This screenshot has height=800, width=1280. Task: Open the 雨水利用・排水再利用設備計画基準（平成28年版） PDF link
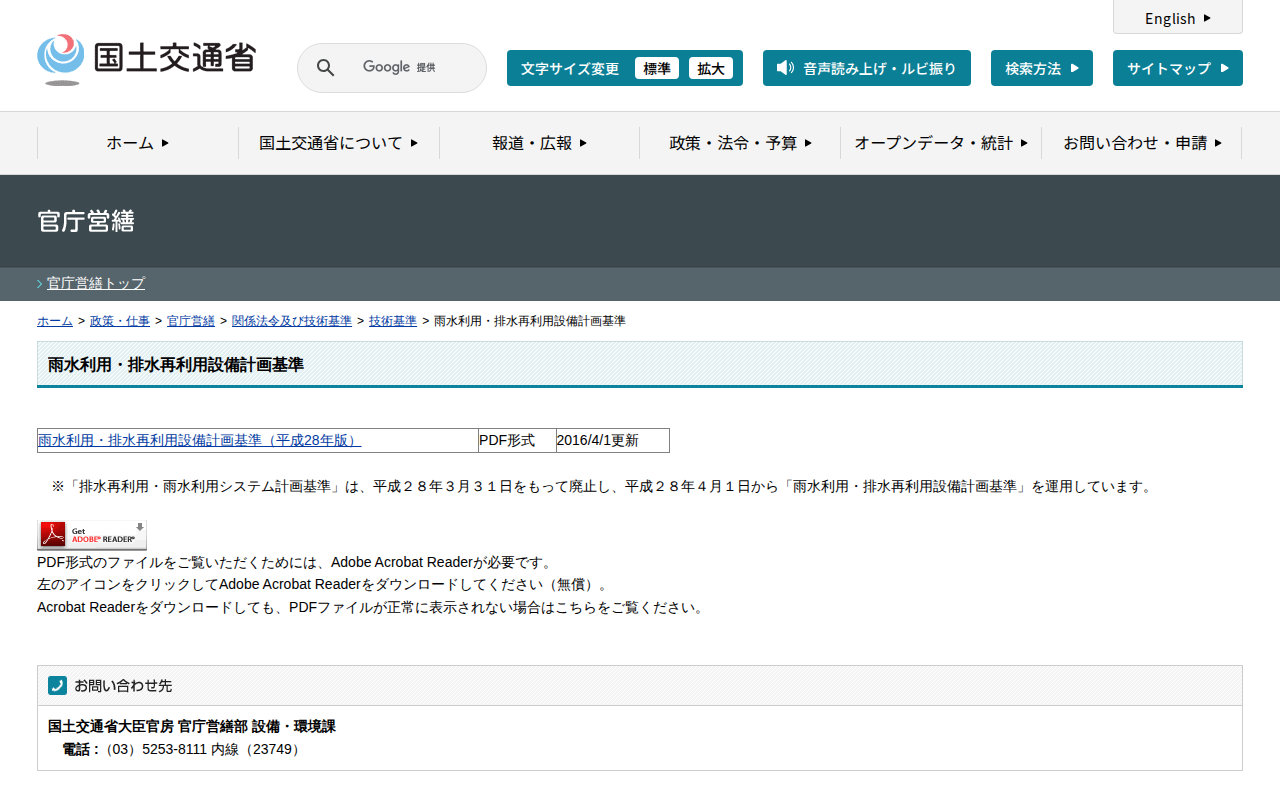pyautogui.click(x=199, y=440)
